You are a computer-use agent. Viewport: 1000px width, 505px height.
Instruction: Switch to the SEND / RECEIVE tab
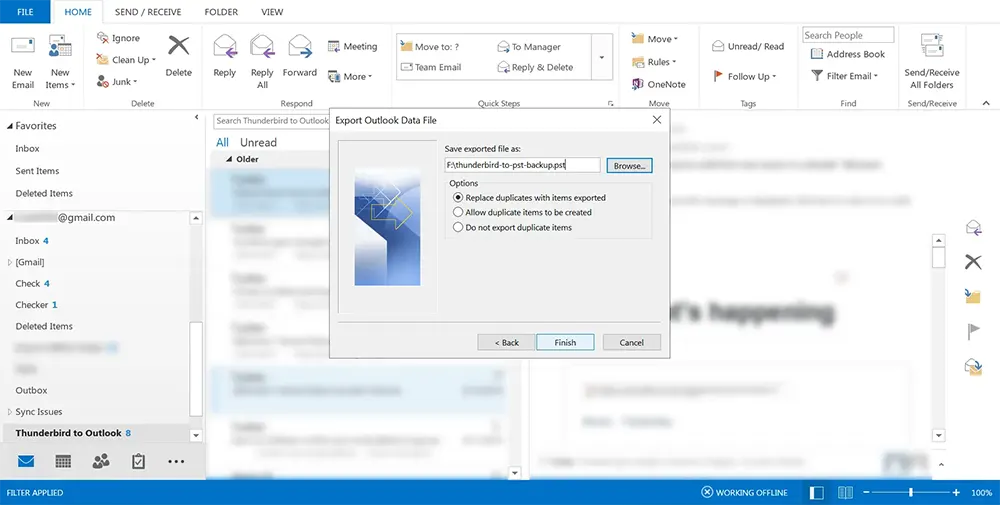click(x=148, y=11)
